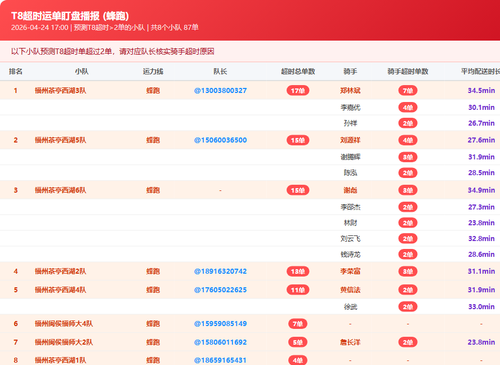The image size is (500, 365).
Task: Select team name 福州茶亭西湖3队
Action: tap(60, 91)
